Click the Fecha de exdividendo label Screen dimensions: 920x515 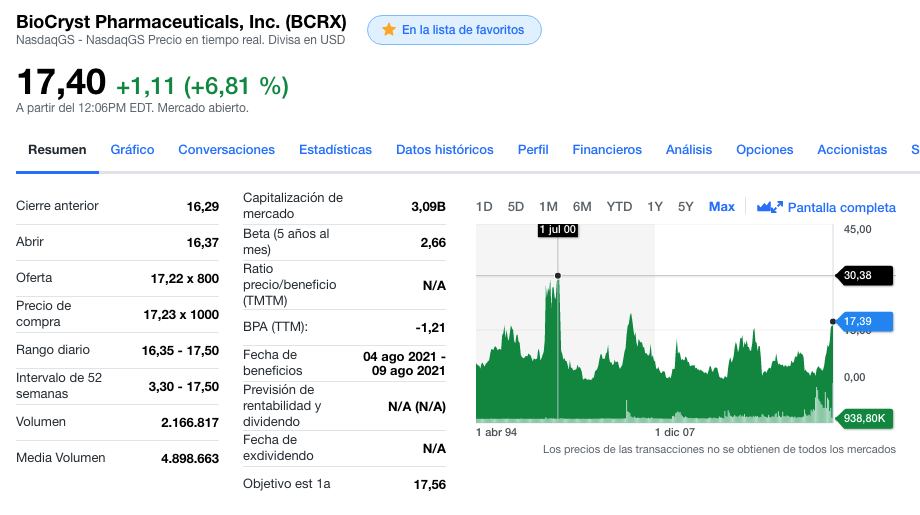[x=278, y=448]
